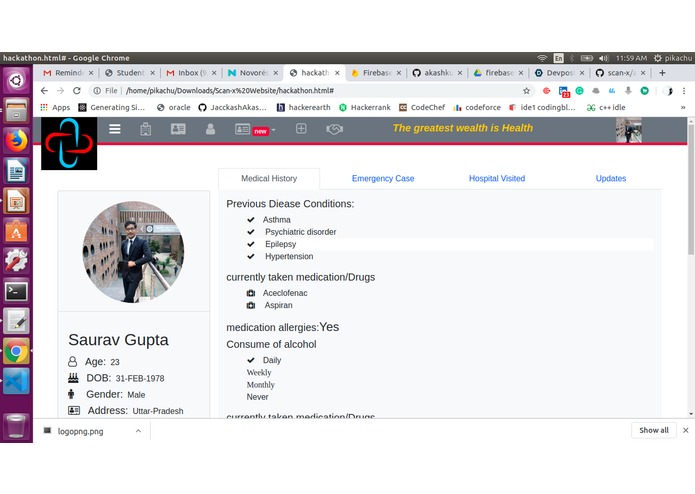
Task: Switch to Medical History tab
Action: pos(269,179)
